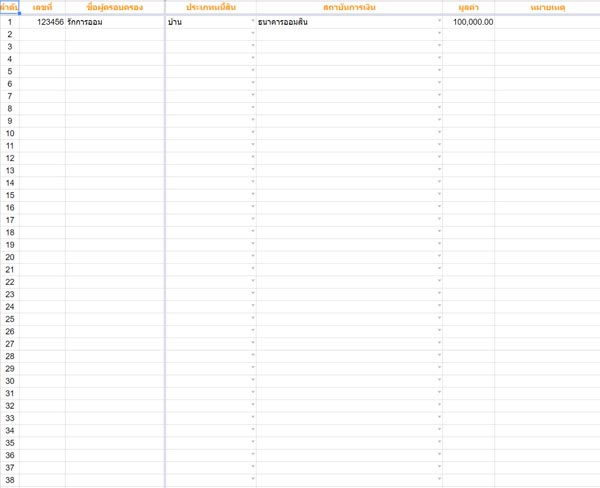Select the cell with value 100,000.00
The width and height of the screenshot is (600, 488).
(x=469, y=22)
